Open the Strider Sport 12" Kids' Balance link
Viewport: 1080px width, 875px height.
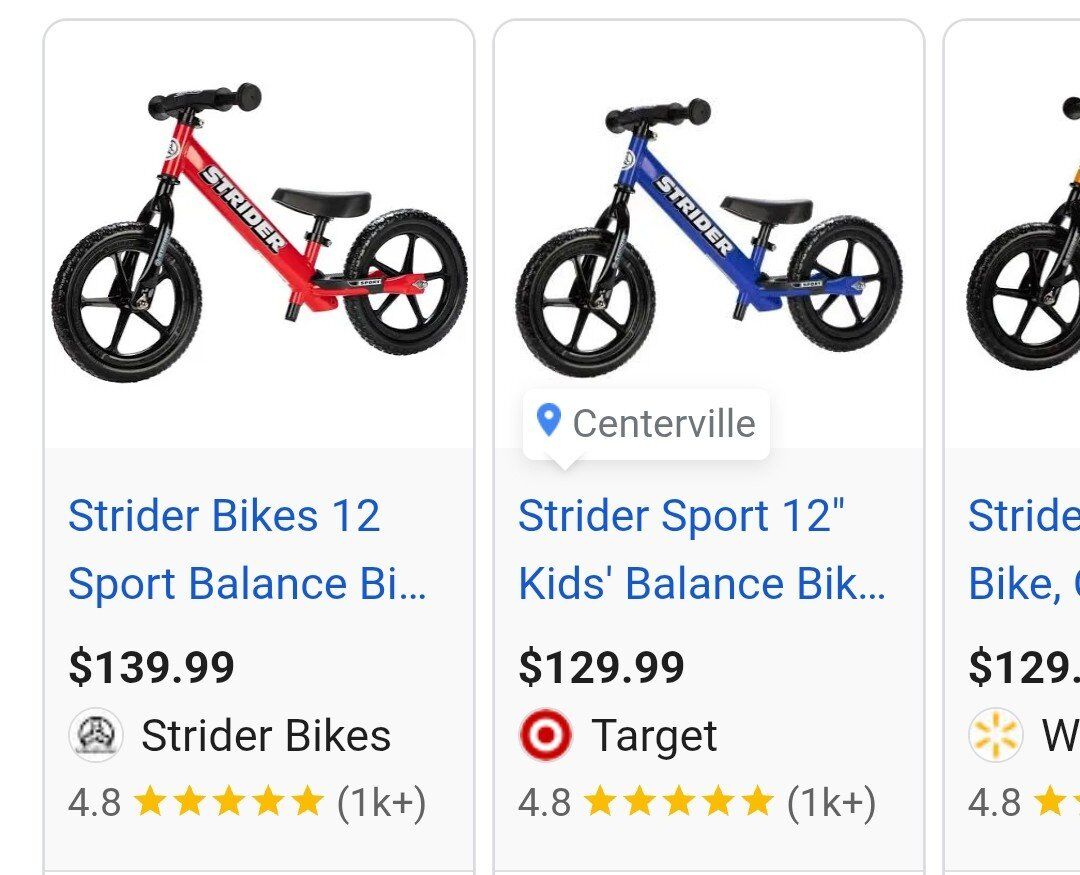click(x=701, y=550)
